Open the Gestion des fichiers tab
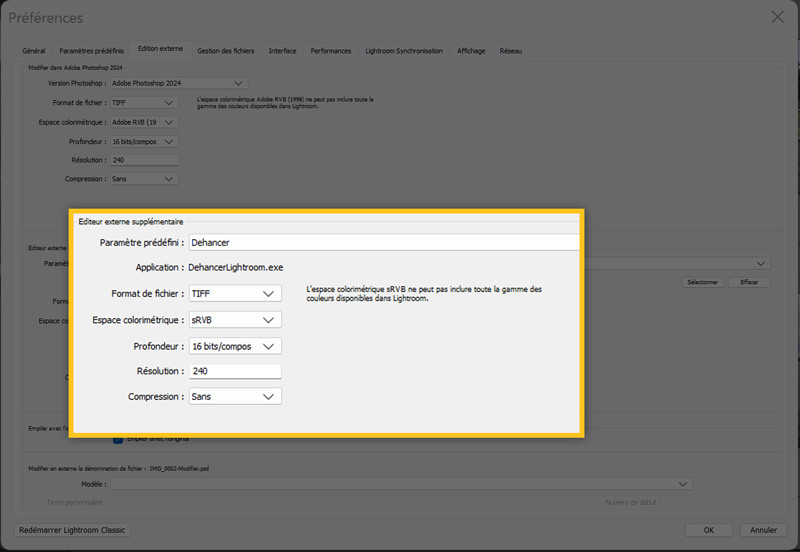This screenshot has height=552, width=800. point(226,51)
